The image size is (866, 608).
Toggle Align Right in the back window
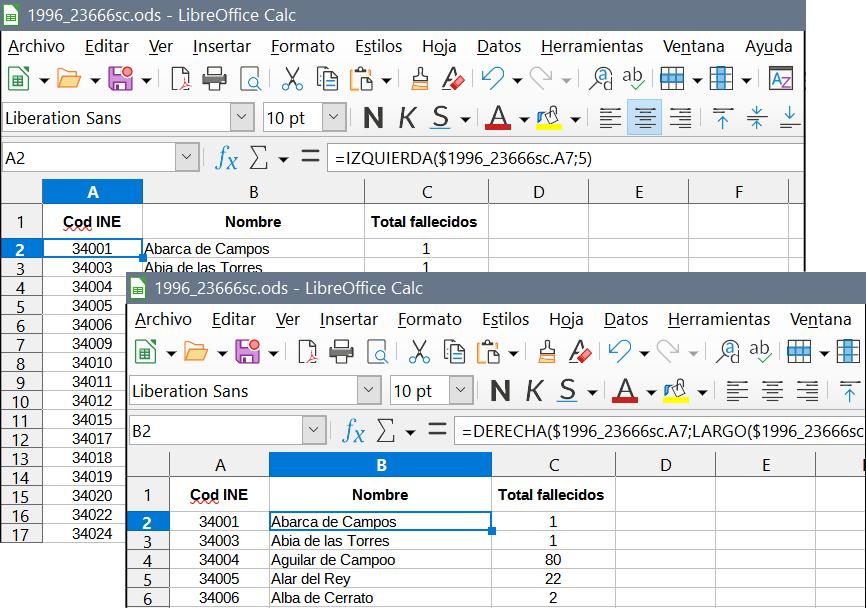point(680,118)
